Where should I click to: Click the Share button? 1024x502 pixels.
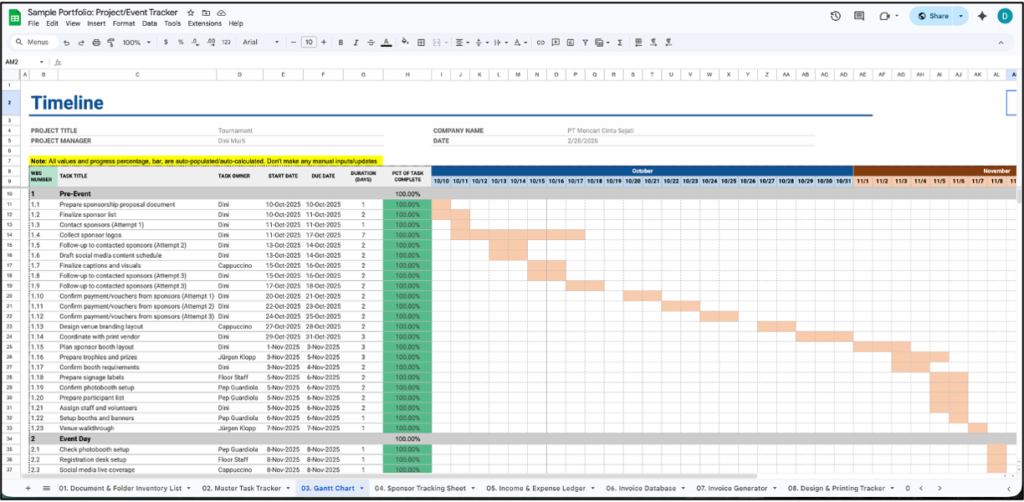(x=932, y=16)
